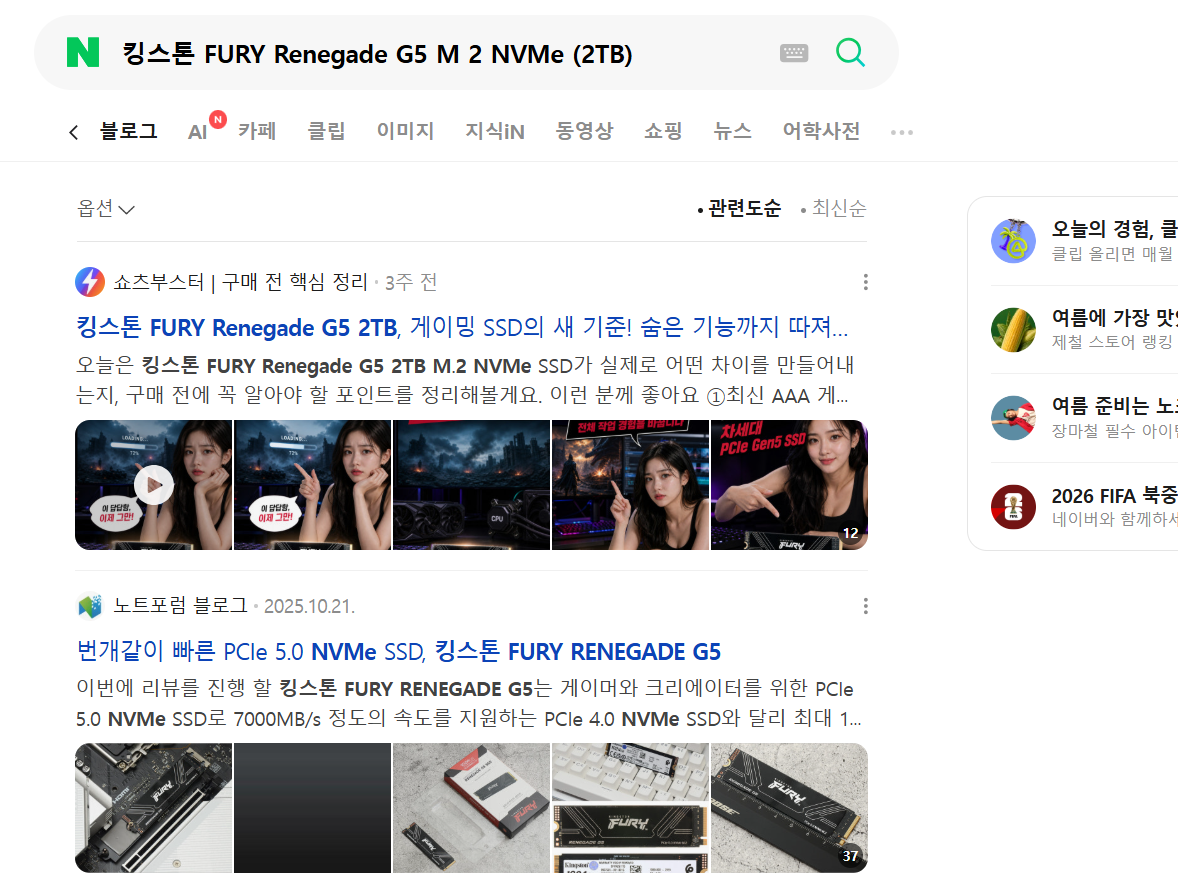Click the 2025.10.21. date text
Image resolution: width=1178 pixels, height=886 pixels.
coord(309,606)
